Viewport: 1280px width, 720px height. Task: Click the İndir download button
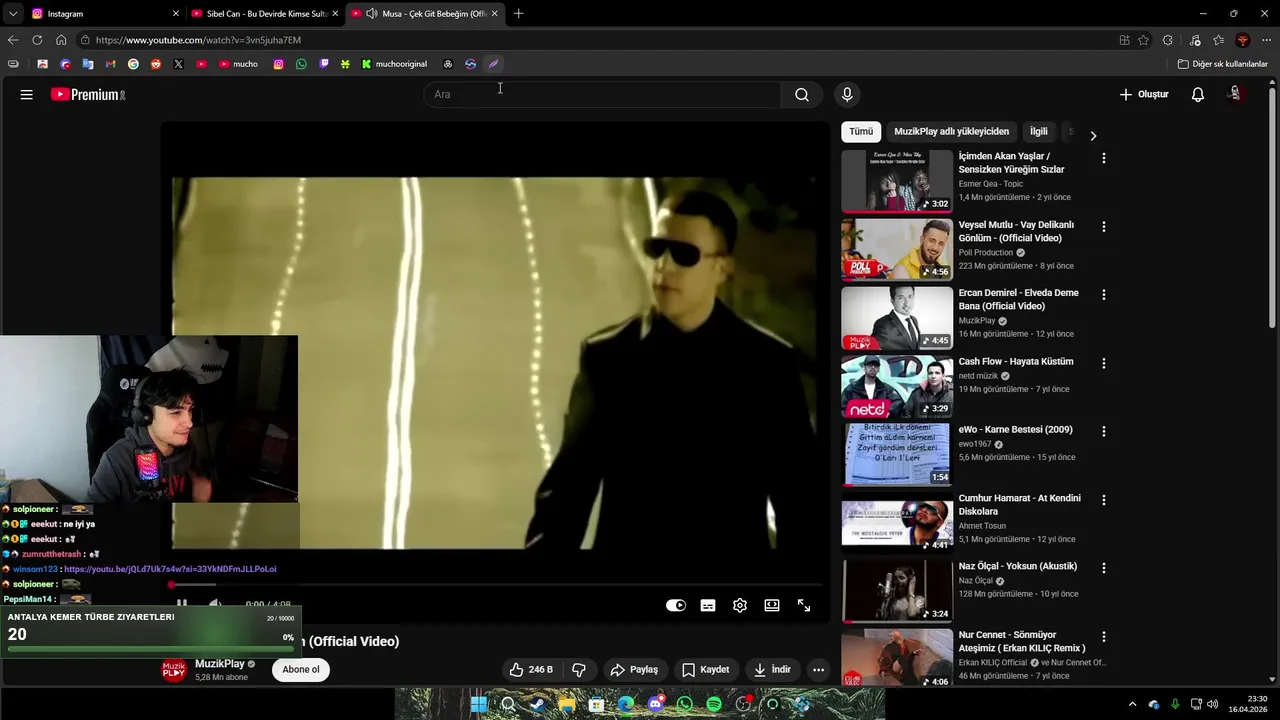pyautogui.click(x=772, y=670)
